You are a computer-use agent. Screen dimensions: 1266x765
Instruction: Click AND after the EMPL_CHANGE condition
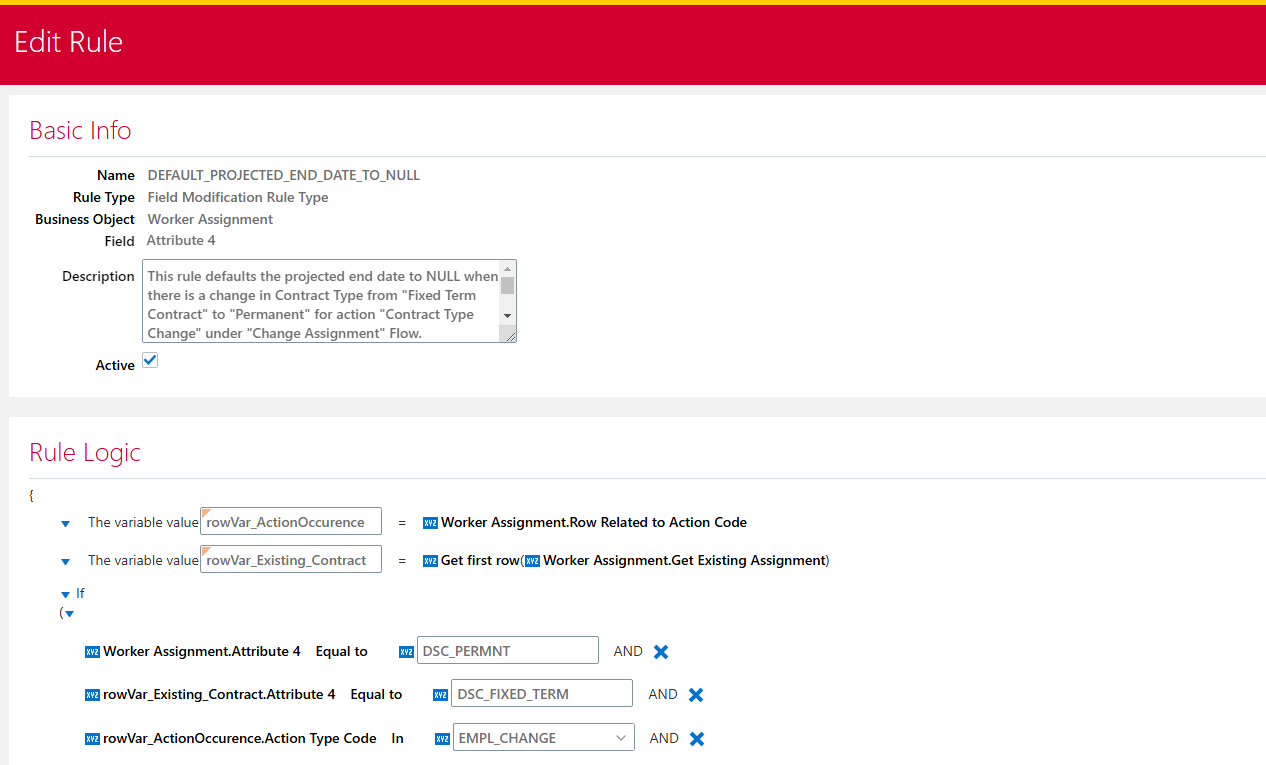pos(664,737)
